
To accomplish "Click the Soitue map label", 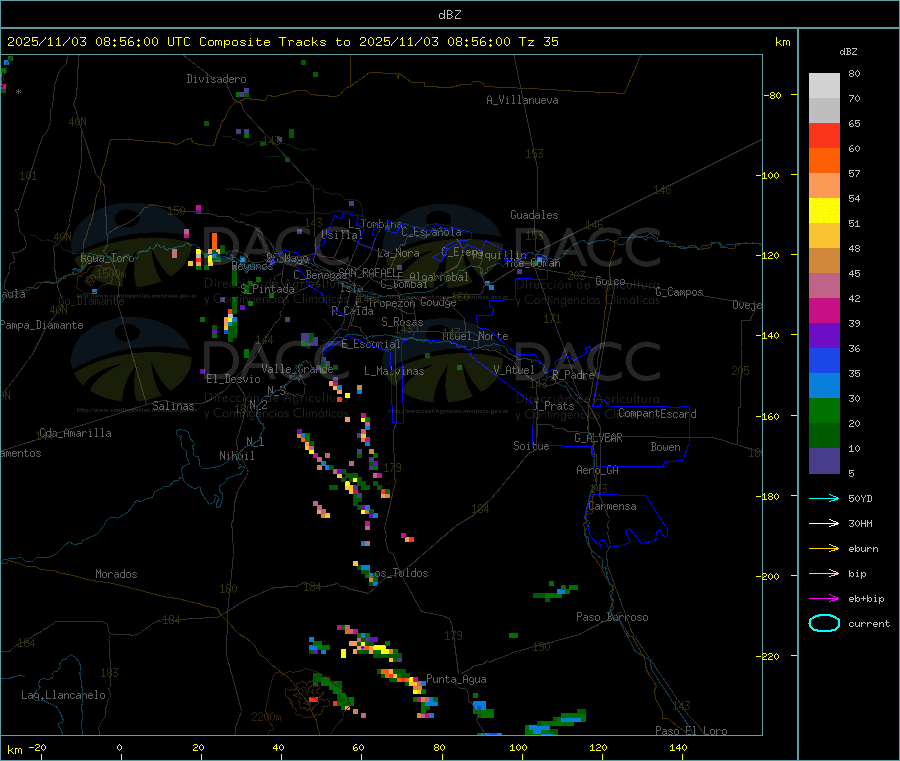I will click(x=531, y=446).
